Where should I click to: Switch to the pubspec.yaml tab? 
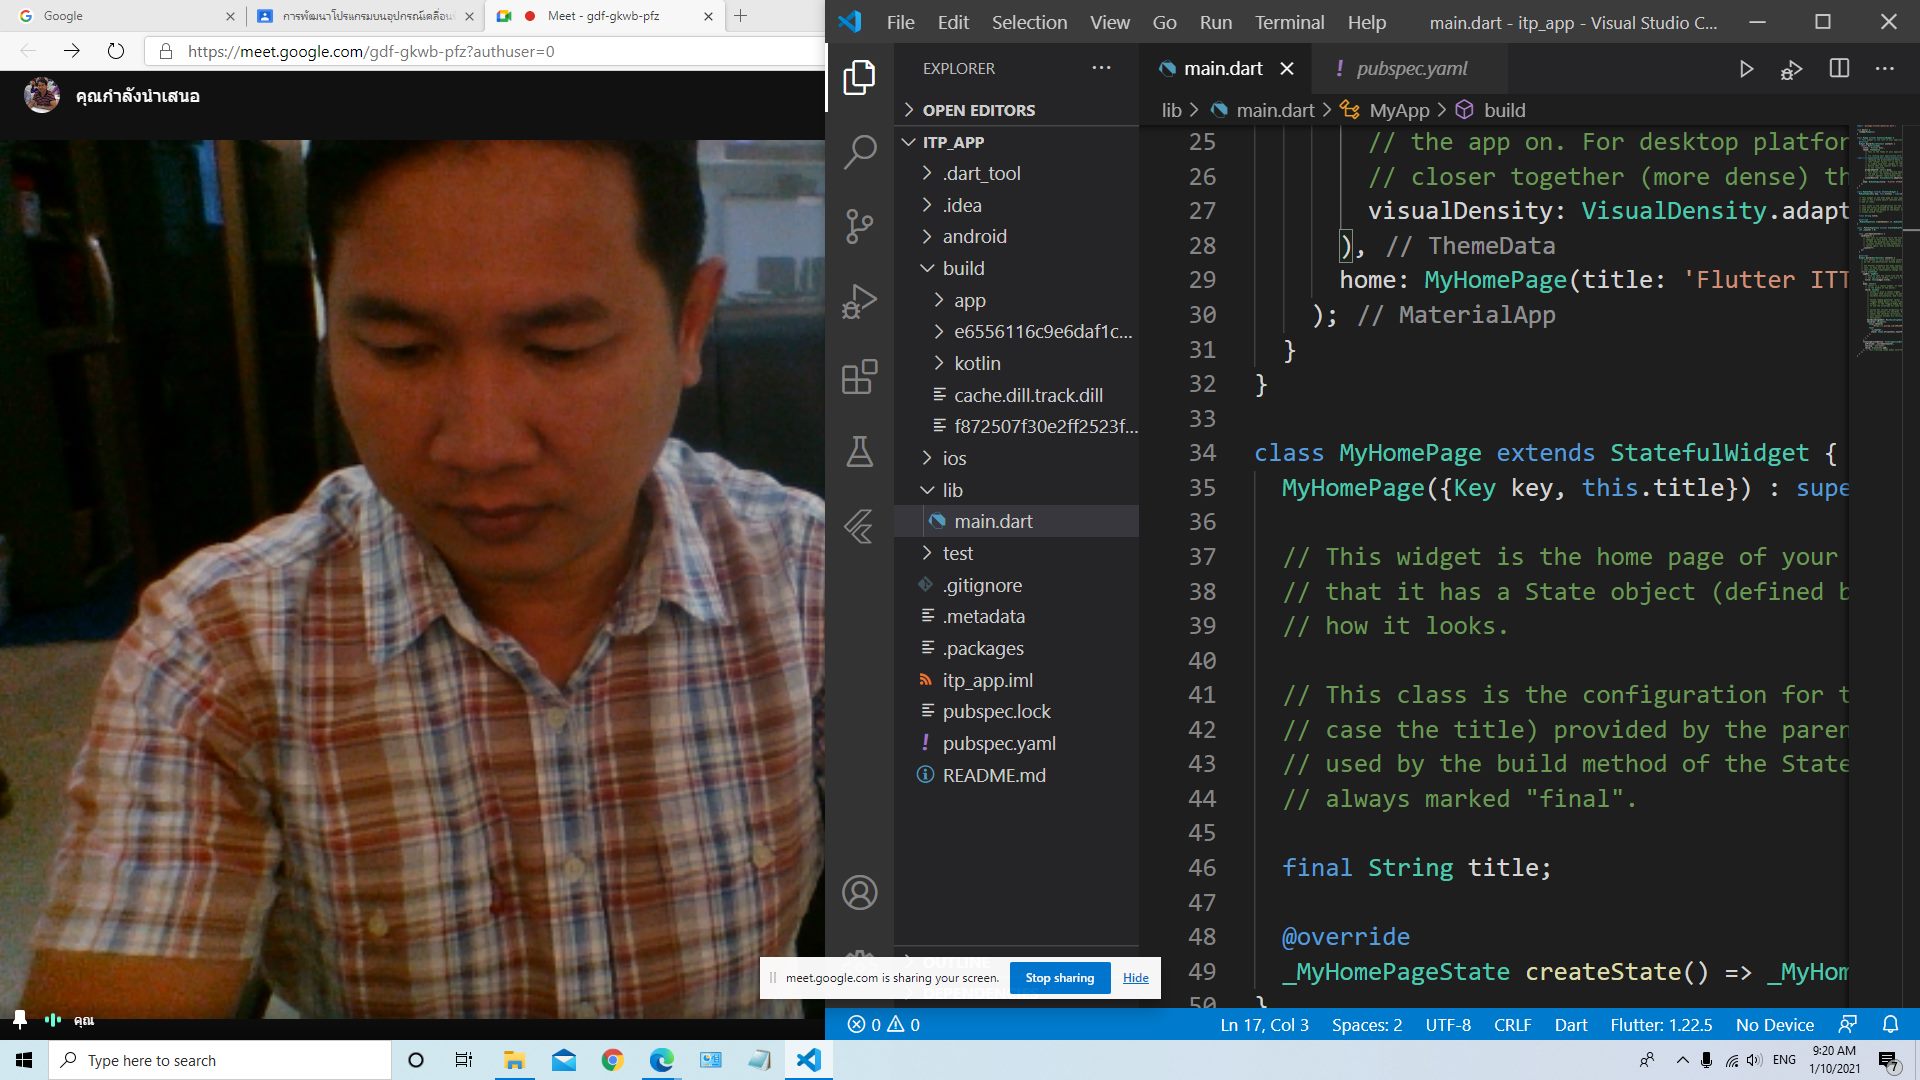tap(1410, 68)
